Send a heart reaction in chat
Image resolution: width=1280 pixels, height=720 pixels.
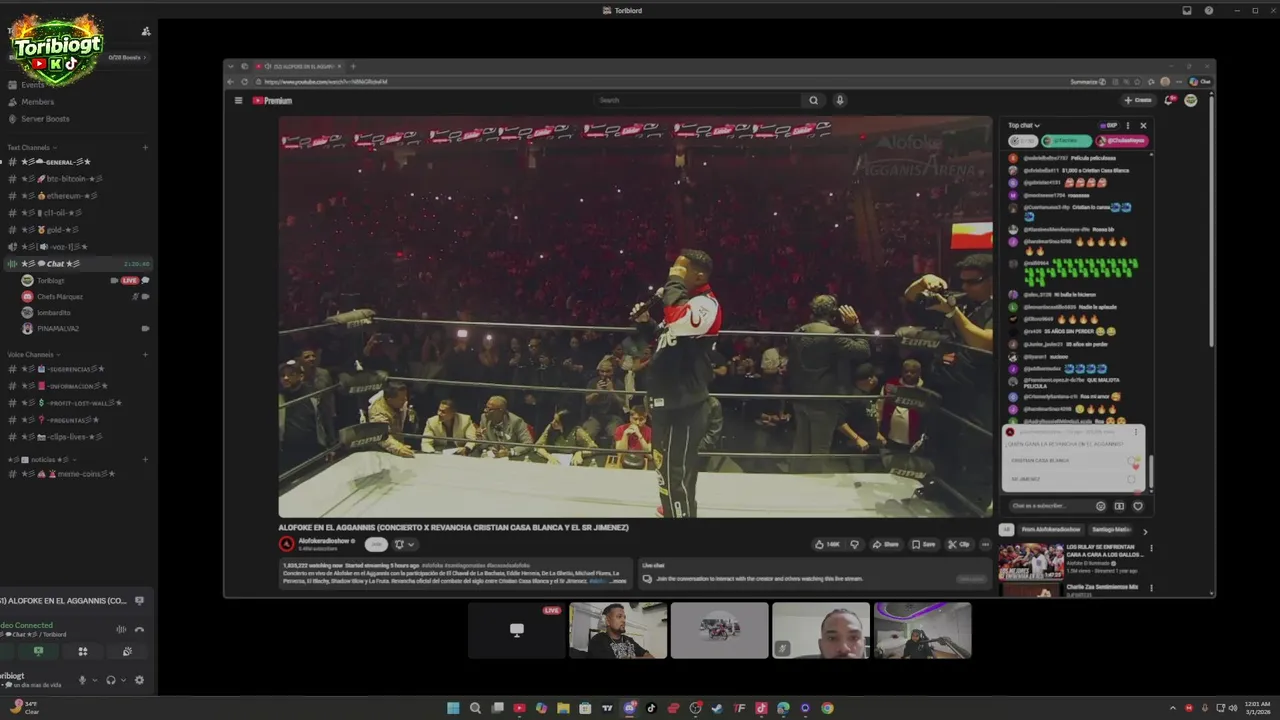coord(1138,506)
